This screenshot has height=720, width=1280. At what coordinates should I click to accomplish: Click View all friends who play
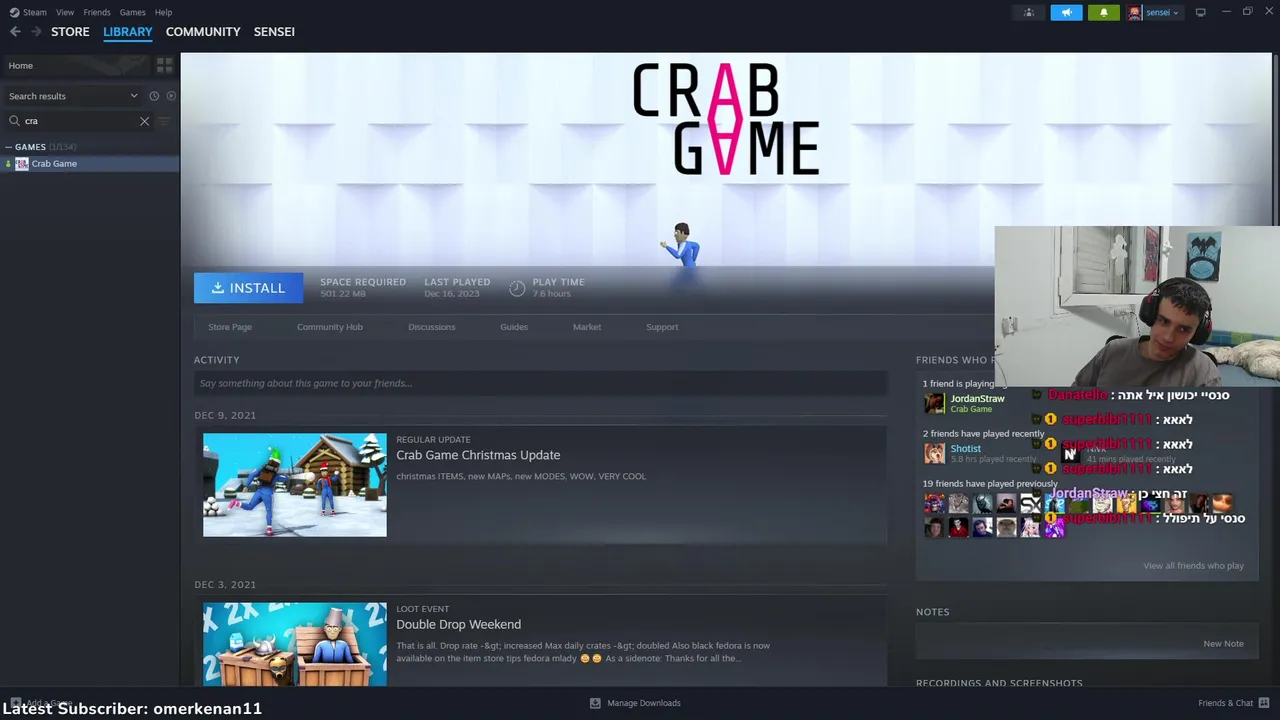click(x=1193, y=566)
